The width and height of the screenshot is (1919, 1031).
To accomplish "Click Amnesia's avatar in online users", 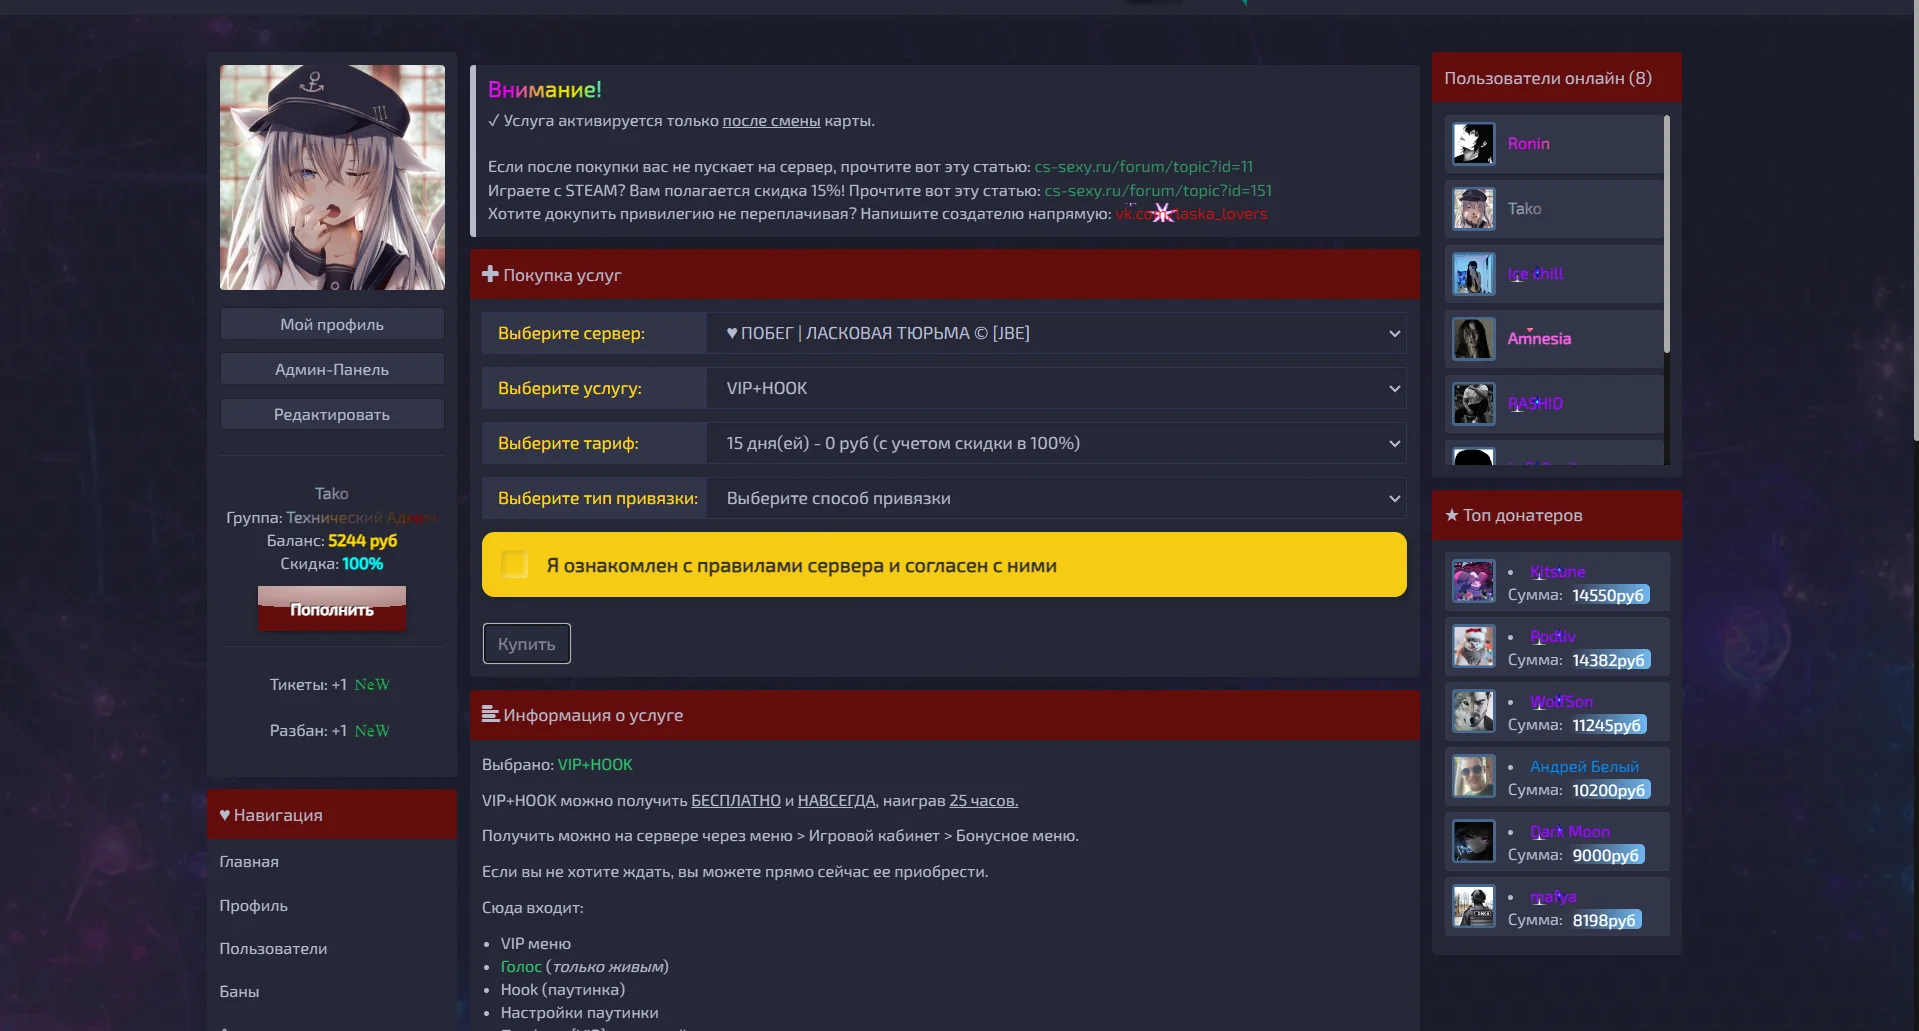I will point(1473,339).
